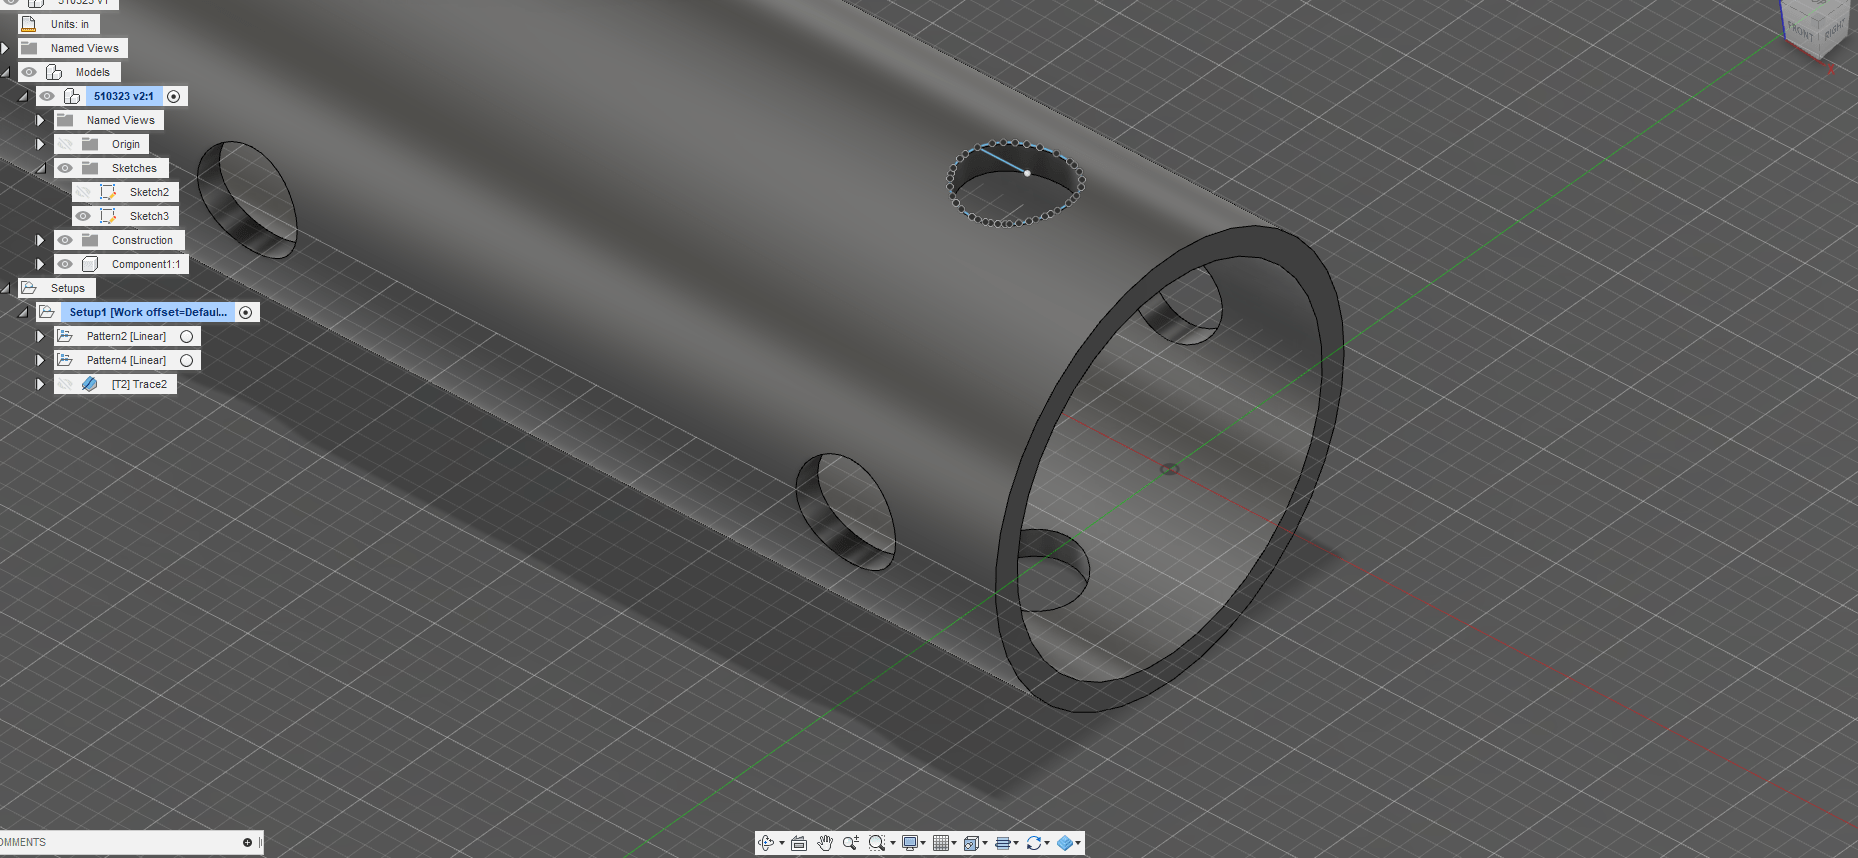Open the Grid and Snaps dropdown arrow
The height and width of the screenshot is (858, 1858).
(x=954, y=843)
